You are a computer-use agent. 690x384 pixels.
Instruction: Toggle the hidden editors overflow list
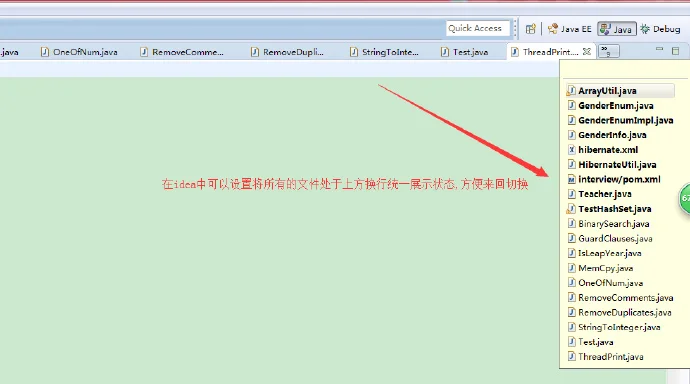tap(609, 51)
